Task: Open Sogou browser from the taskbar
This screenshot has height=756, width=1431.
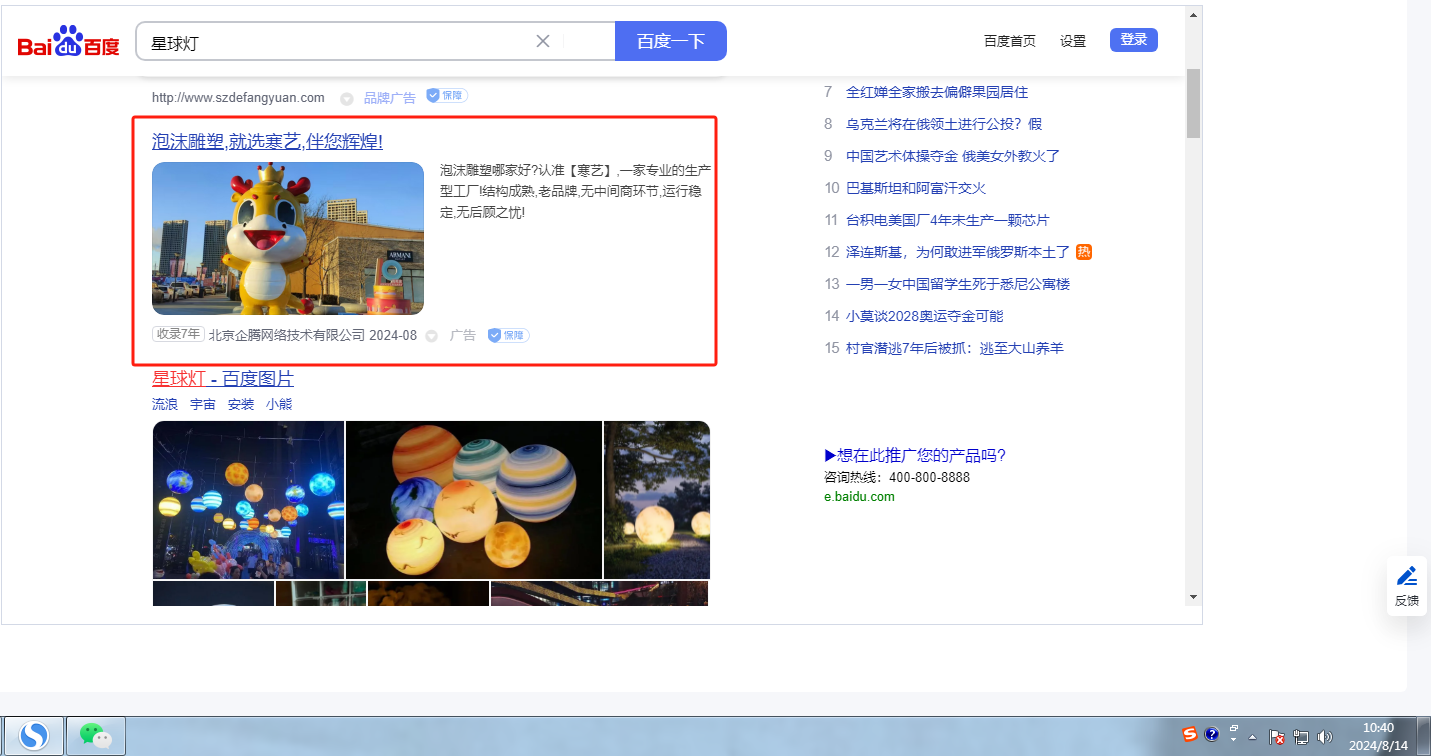Action: point(34,736)
